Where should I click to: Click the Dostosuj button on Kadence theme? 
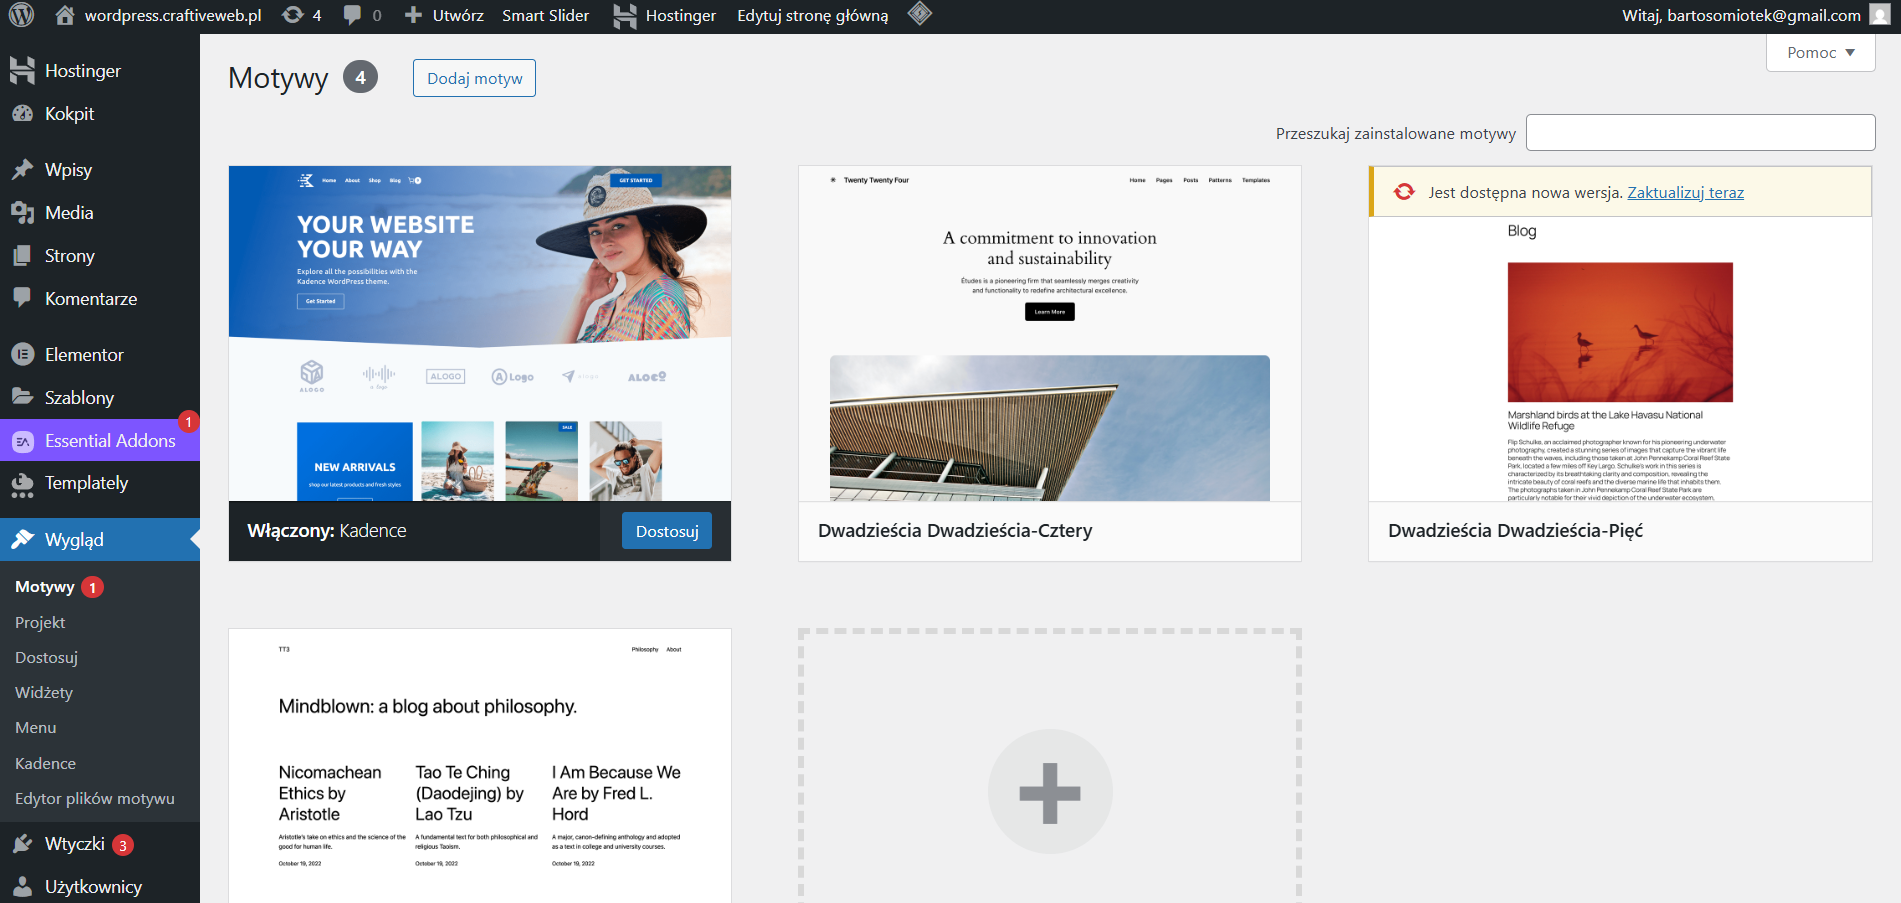(666, 531)
